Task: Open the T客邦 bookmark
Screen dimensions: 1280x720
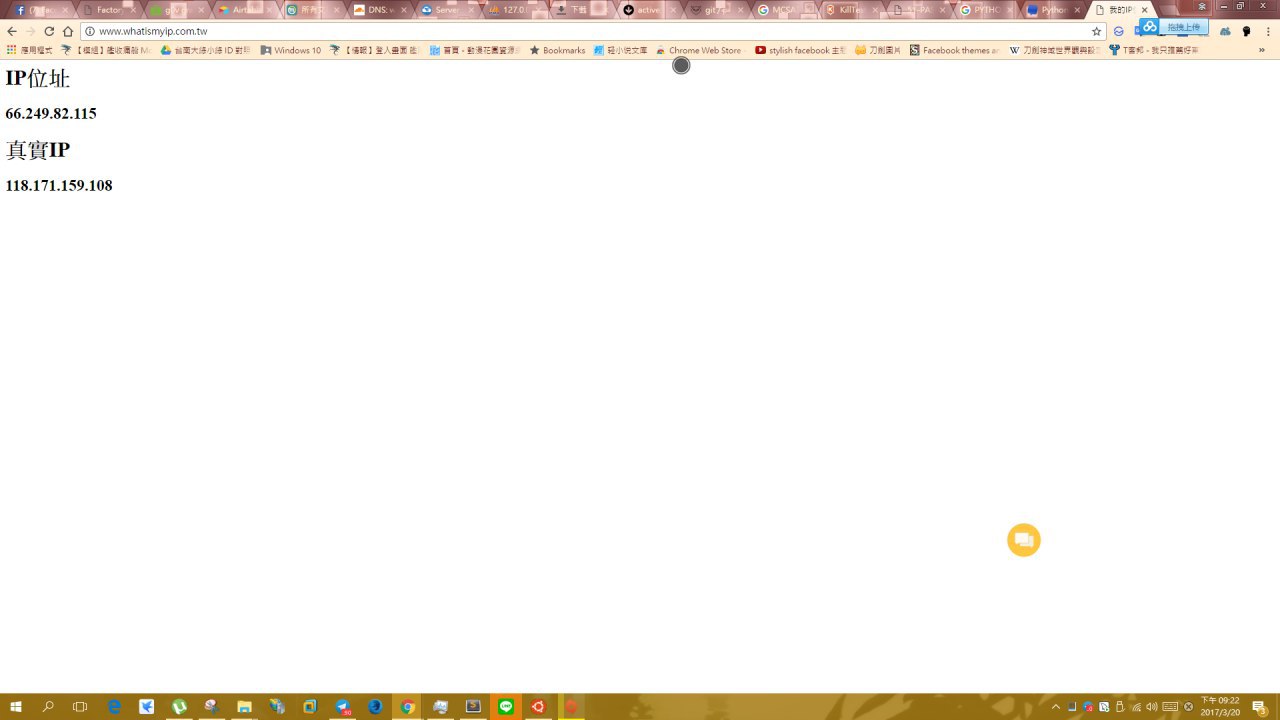Action: pos(1153,50)
